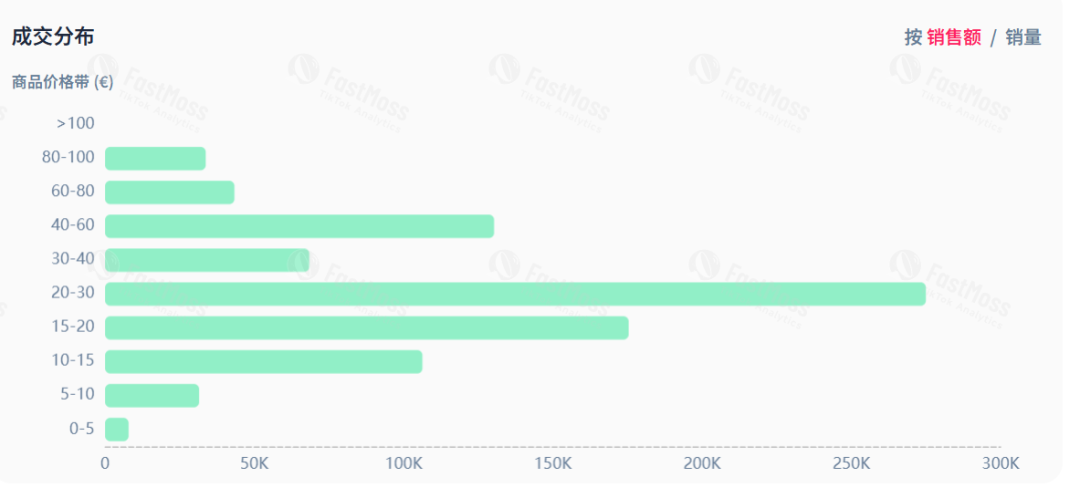The image size is (1080, 488).
Task: Click the 0-5 y-axis label
Action: pyautogui.click(x=81, y=429)
